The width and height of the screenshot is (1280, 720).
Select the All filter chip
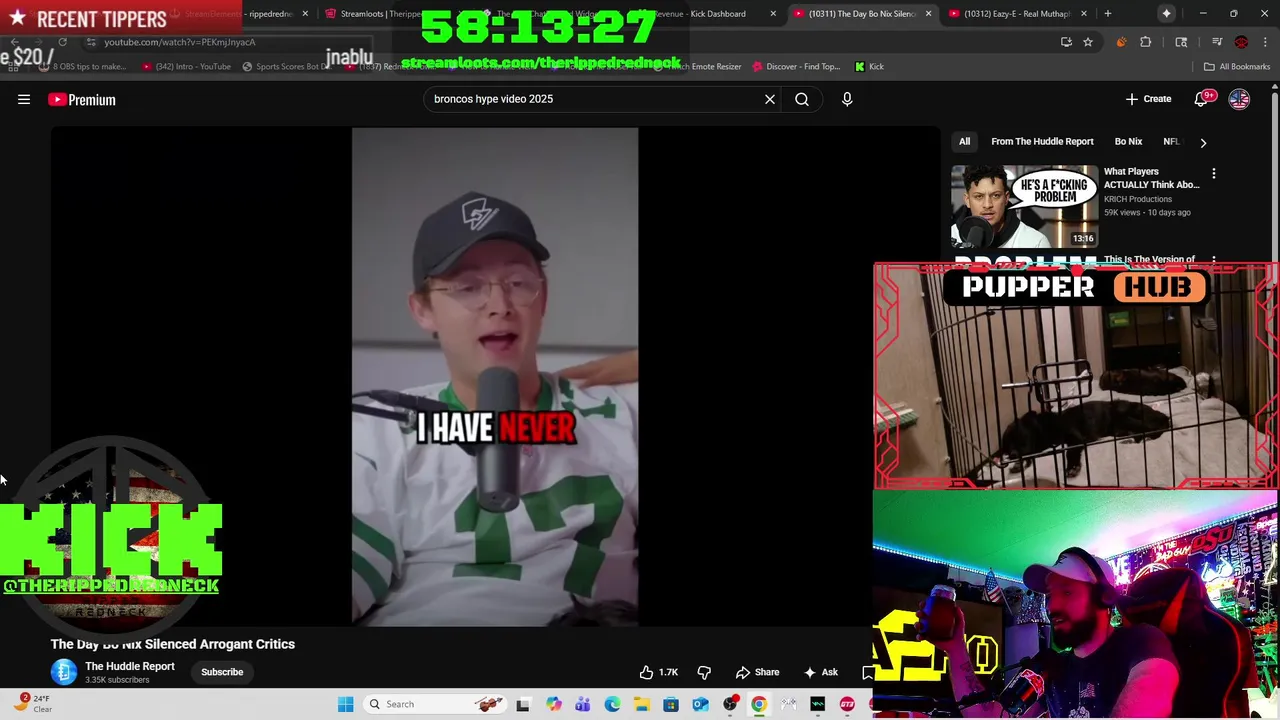(x=965, y=142)
